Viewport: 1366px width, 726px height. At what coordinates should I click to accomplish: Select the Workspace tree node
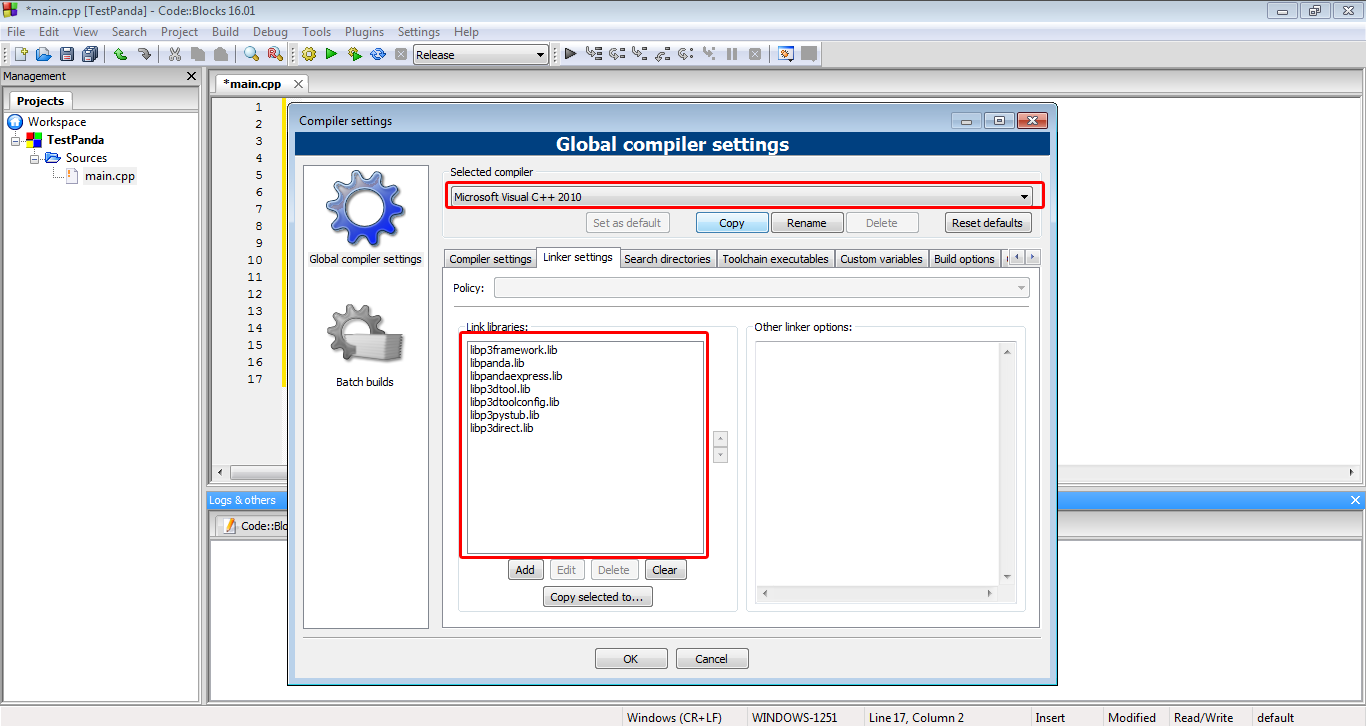pos(56,122)
